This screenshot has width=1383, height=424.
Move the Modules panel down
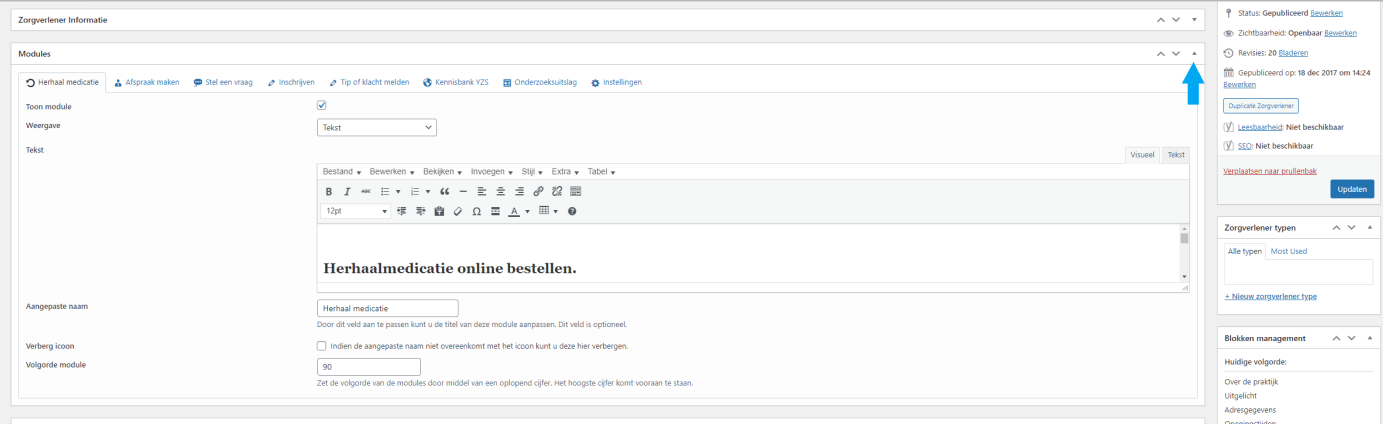point(1176,53)
